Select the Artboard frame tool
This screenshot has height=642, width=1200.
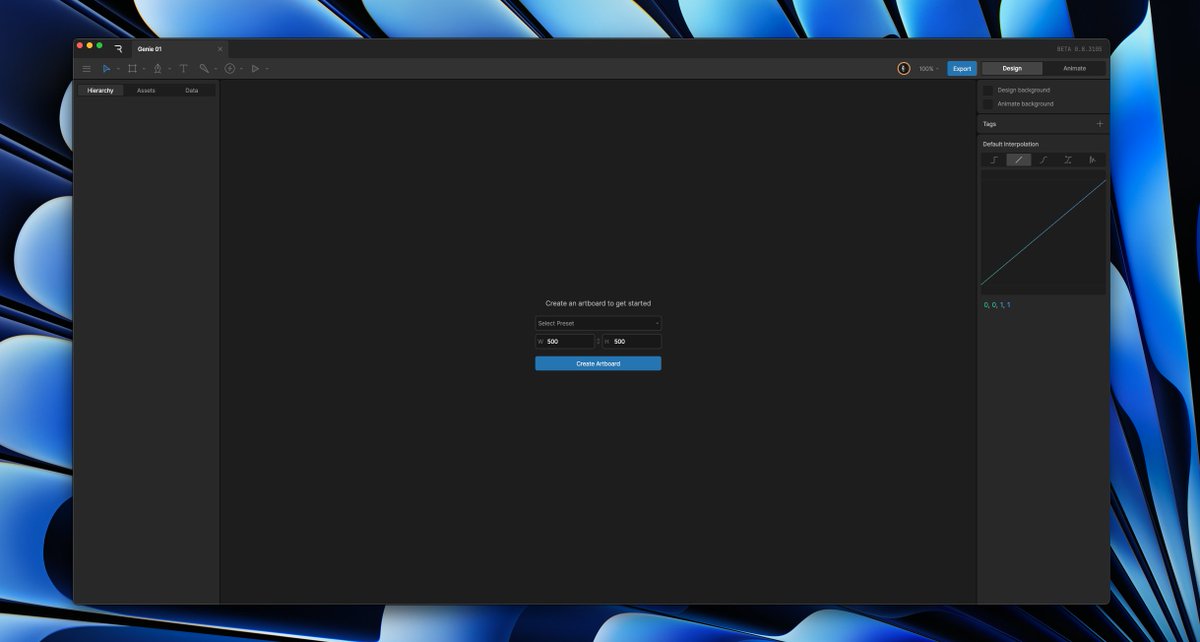[132, 69]
